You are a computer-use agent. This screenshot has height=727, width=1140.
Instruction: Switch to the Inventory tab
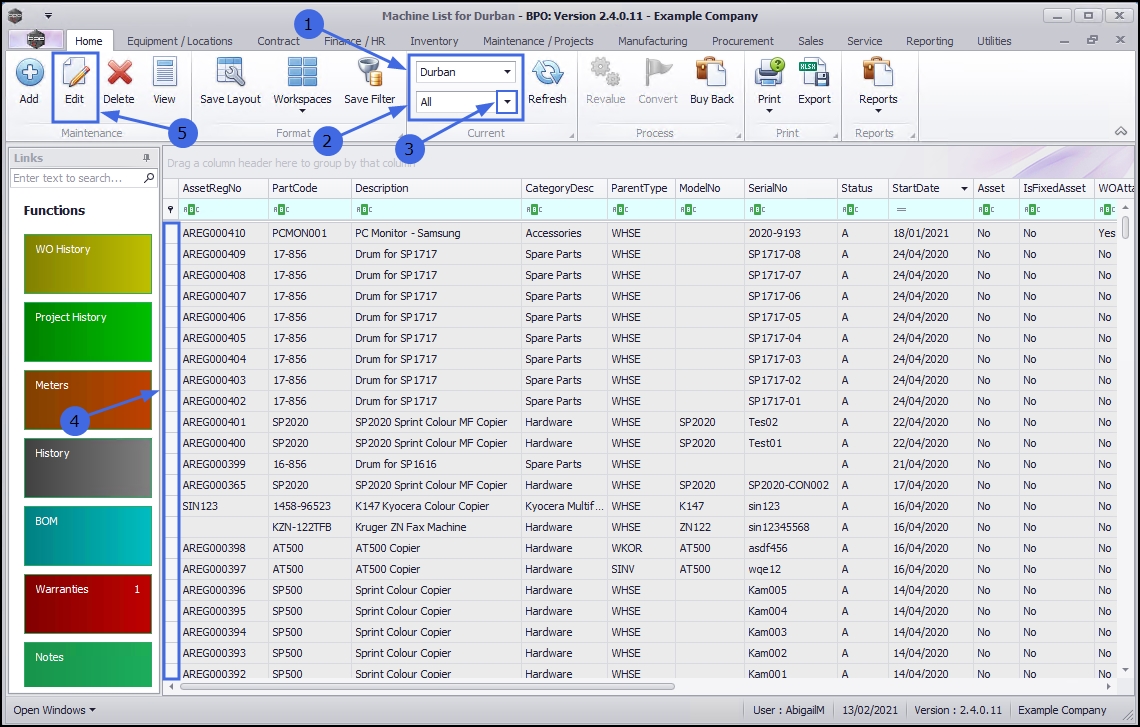pos(434,41)
